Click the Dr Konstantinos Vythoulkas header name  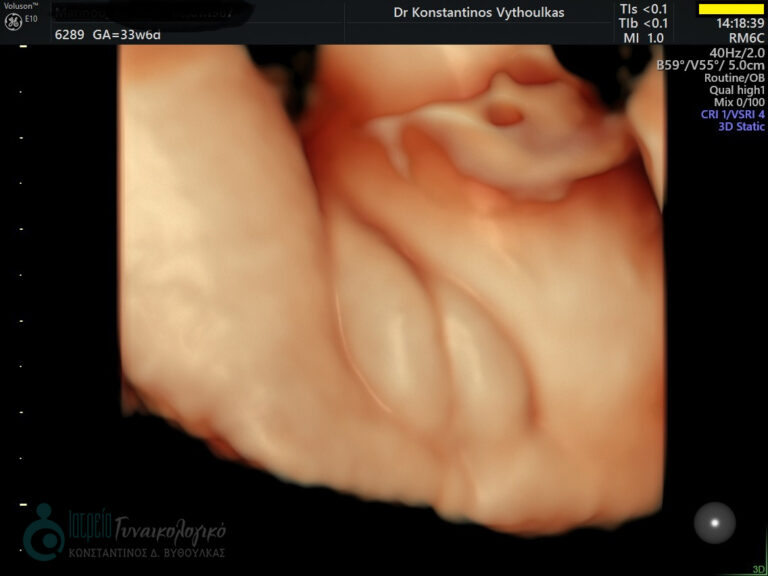479,13
